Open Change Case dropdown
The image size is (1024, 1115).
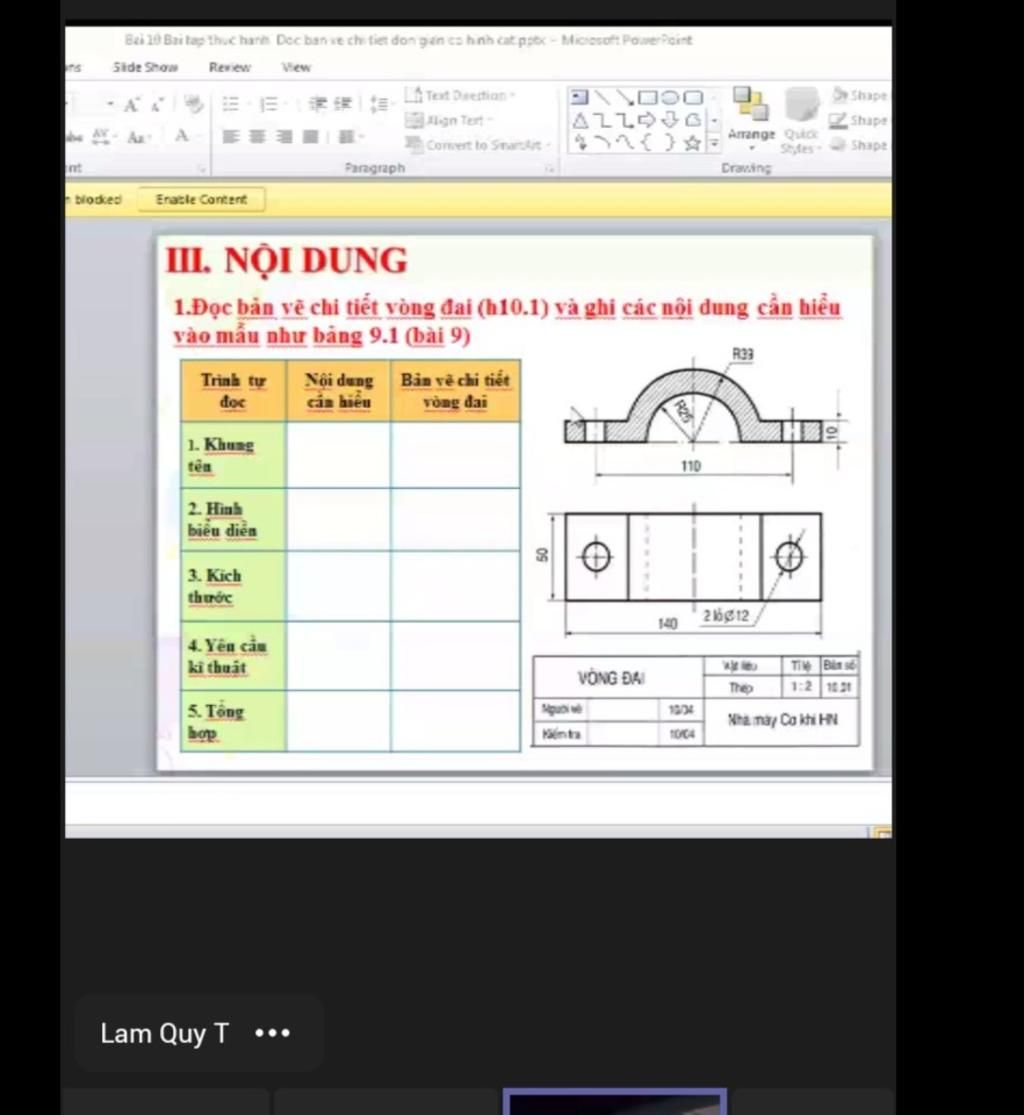pyautogui.click(x=138, y=137)
